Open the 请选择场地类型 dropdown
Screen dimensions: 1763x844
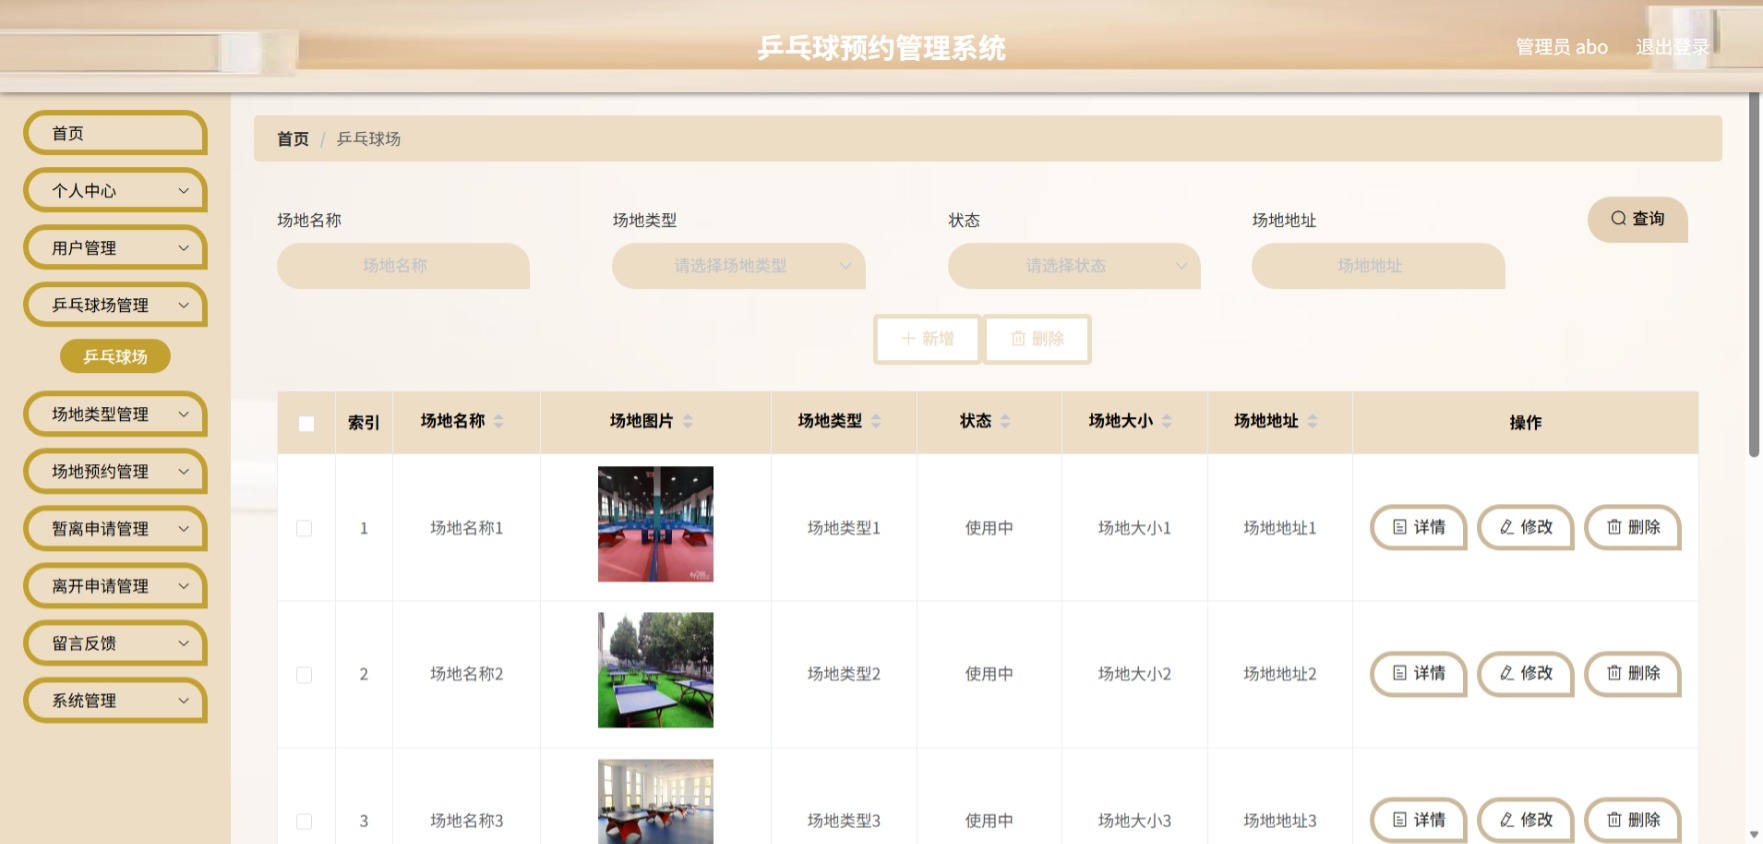(738, 266)
